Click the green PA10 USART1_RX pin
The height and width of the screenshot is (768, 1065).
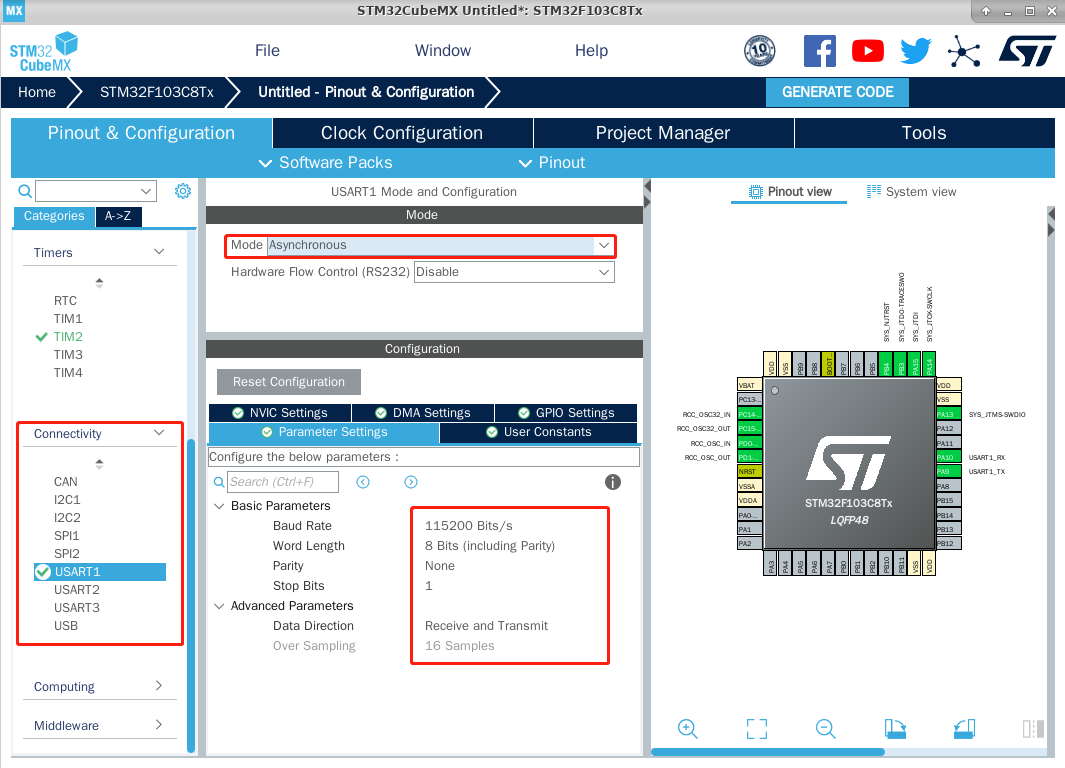point(948,457)
